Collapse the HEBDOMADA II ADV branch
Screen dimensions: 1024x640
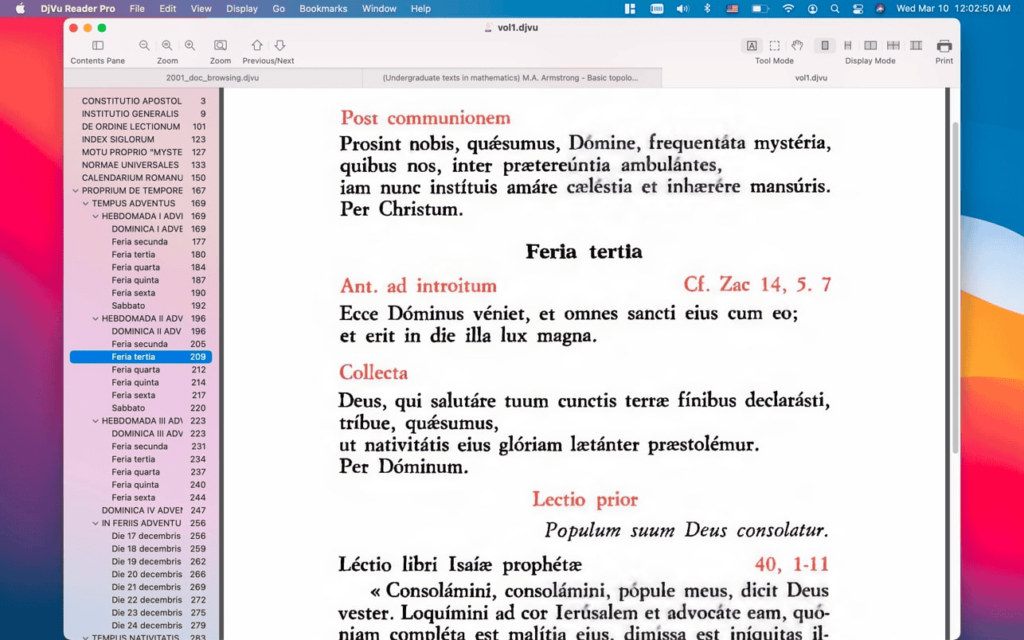click(93, 318)
